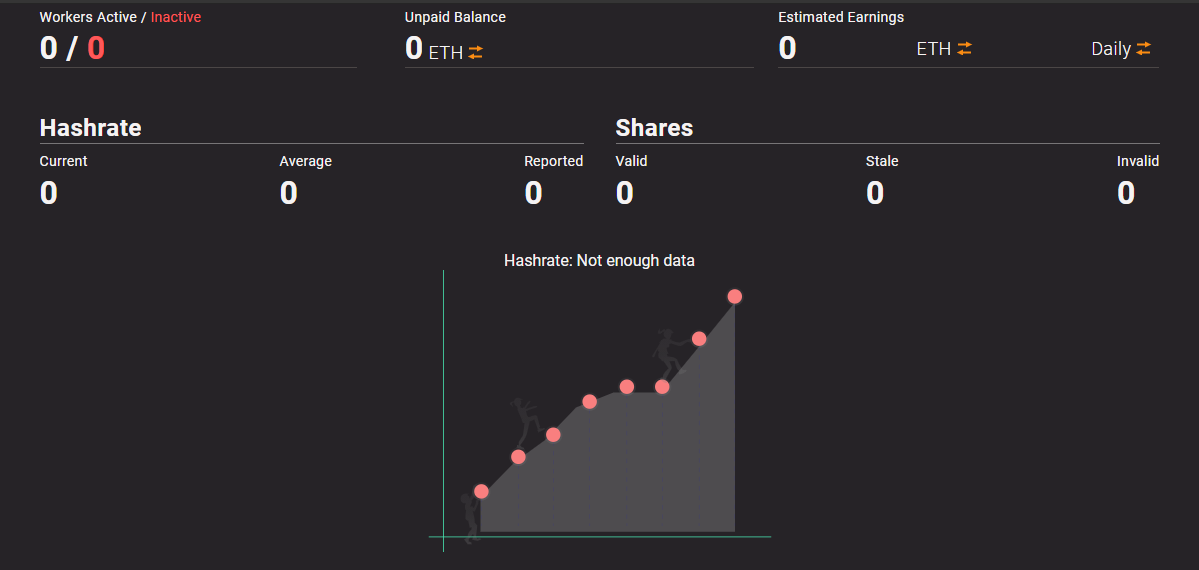Click the red Inactive workers label
The image size is (1199, 570).
point(176,17)
